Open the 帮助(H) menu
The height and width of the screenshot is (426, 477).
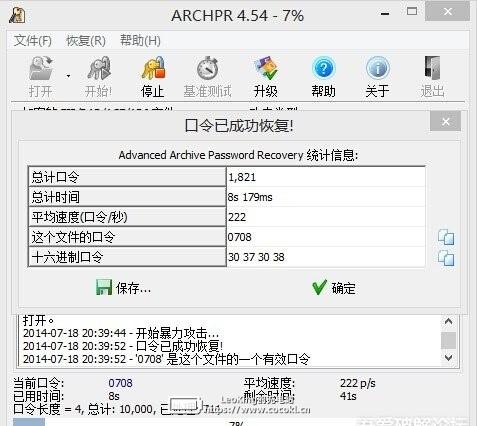[140, 41]
